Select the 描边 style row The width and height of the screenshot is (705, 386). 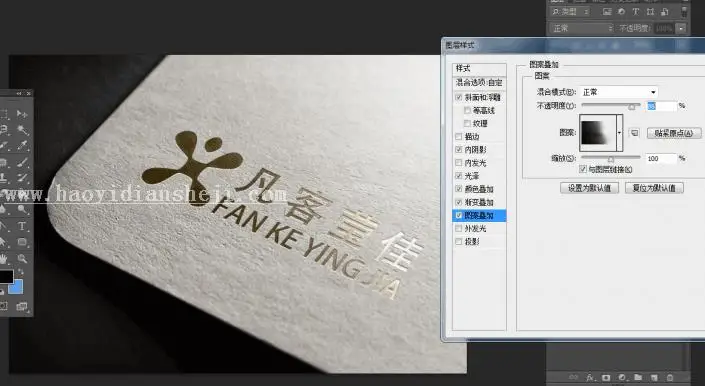479,137
